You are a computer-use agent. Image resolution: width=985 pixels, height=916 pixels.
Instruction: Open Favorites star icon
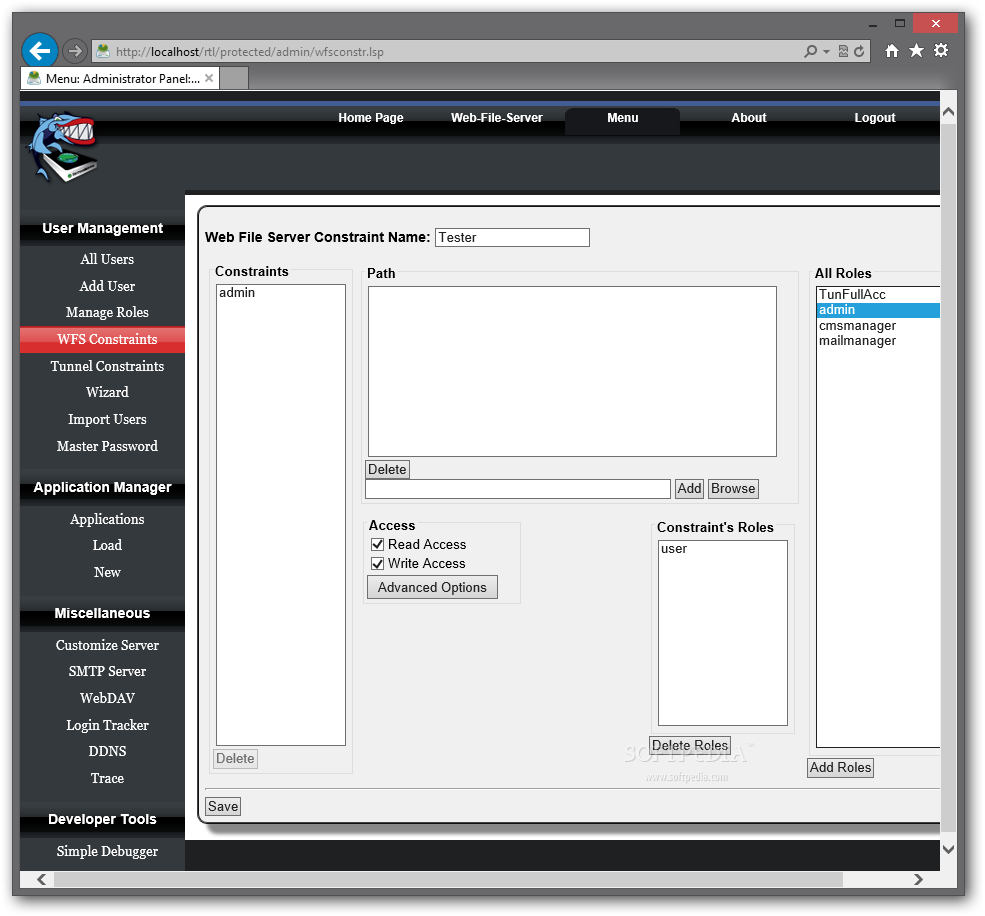click(916, 51)
